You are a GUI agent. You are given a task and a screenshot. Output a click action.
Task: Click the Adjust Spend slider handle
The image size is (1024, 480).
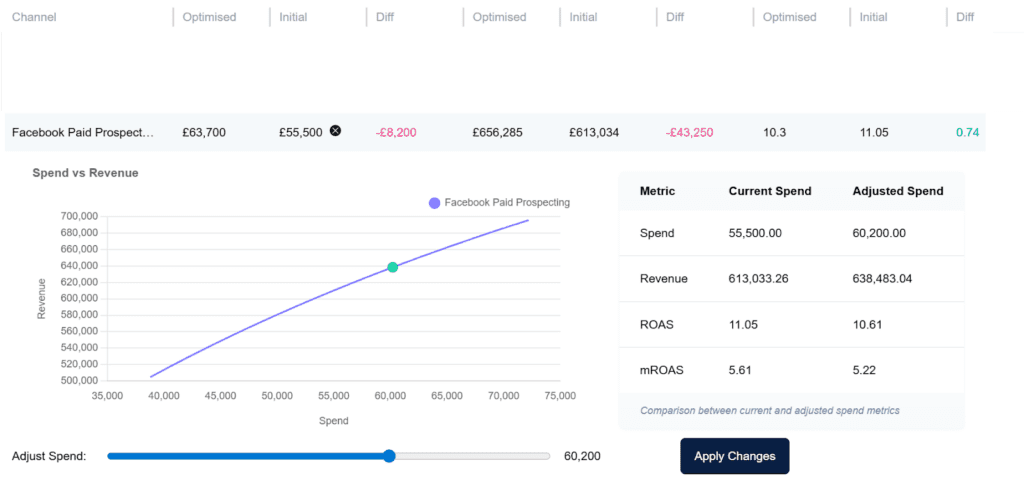(x=389, y=456)
